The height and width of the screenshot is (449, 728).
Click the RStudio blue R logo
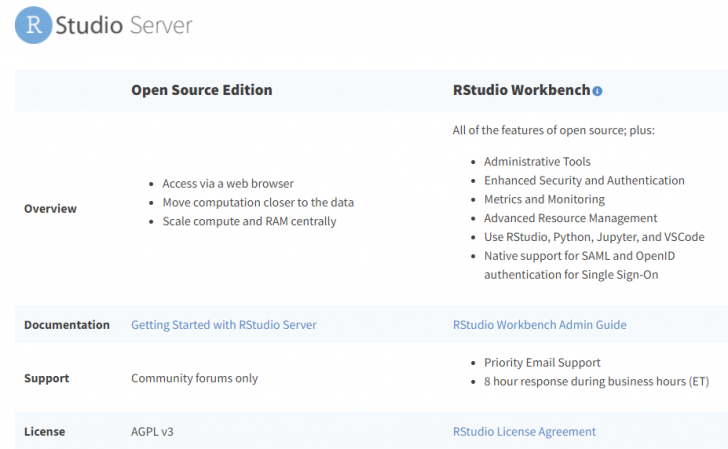pyautogui.click(x=33, y=25)
